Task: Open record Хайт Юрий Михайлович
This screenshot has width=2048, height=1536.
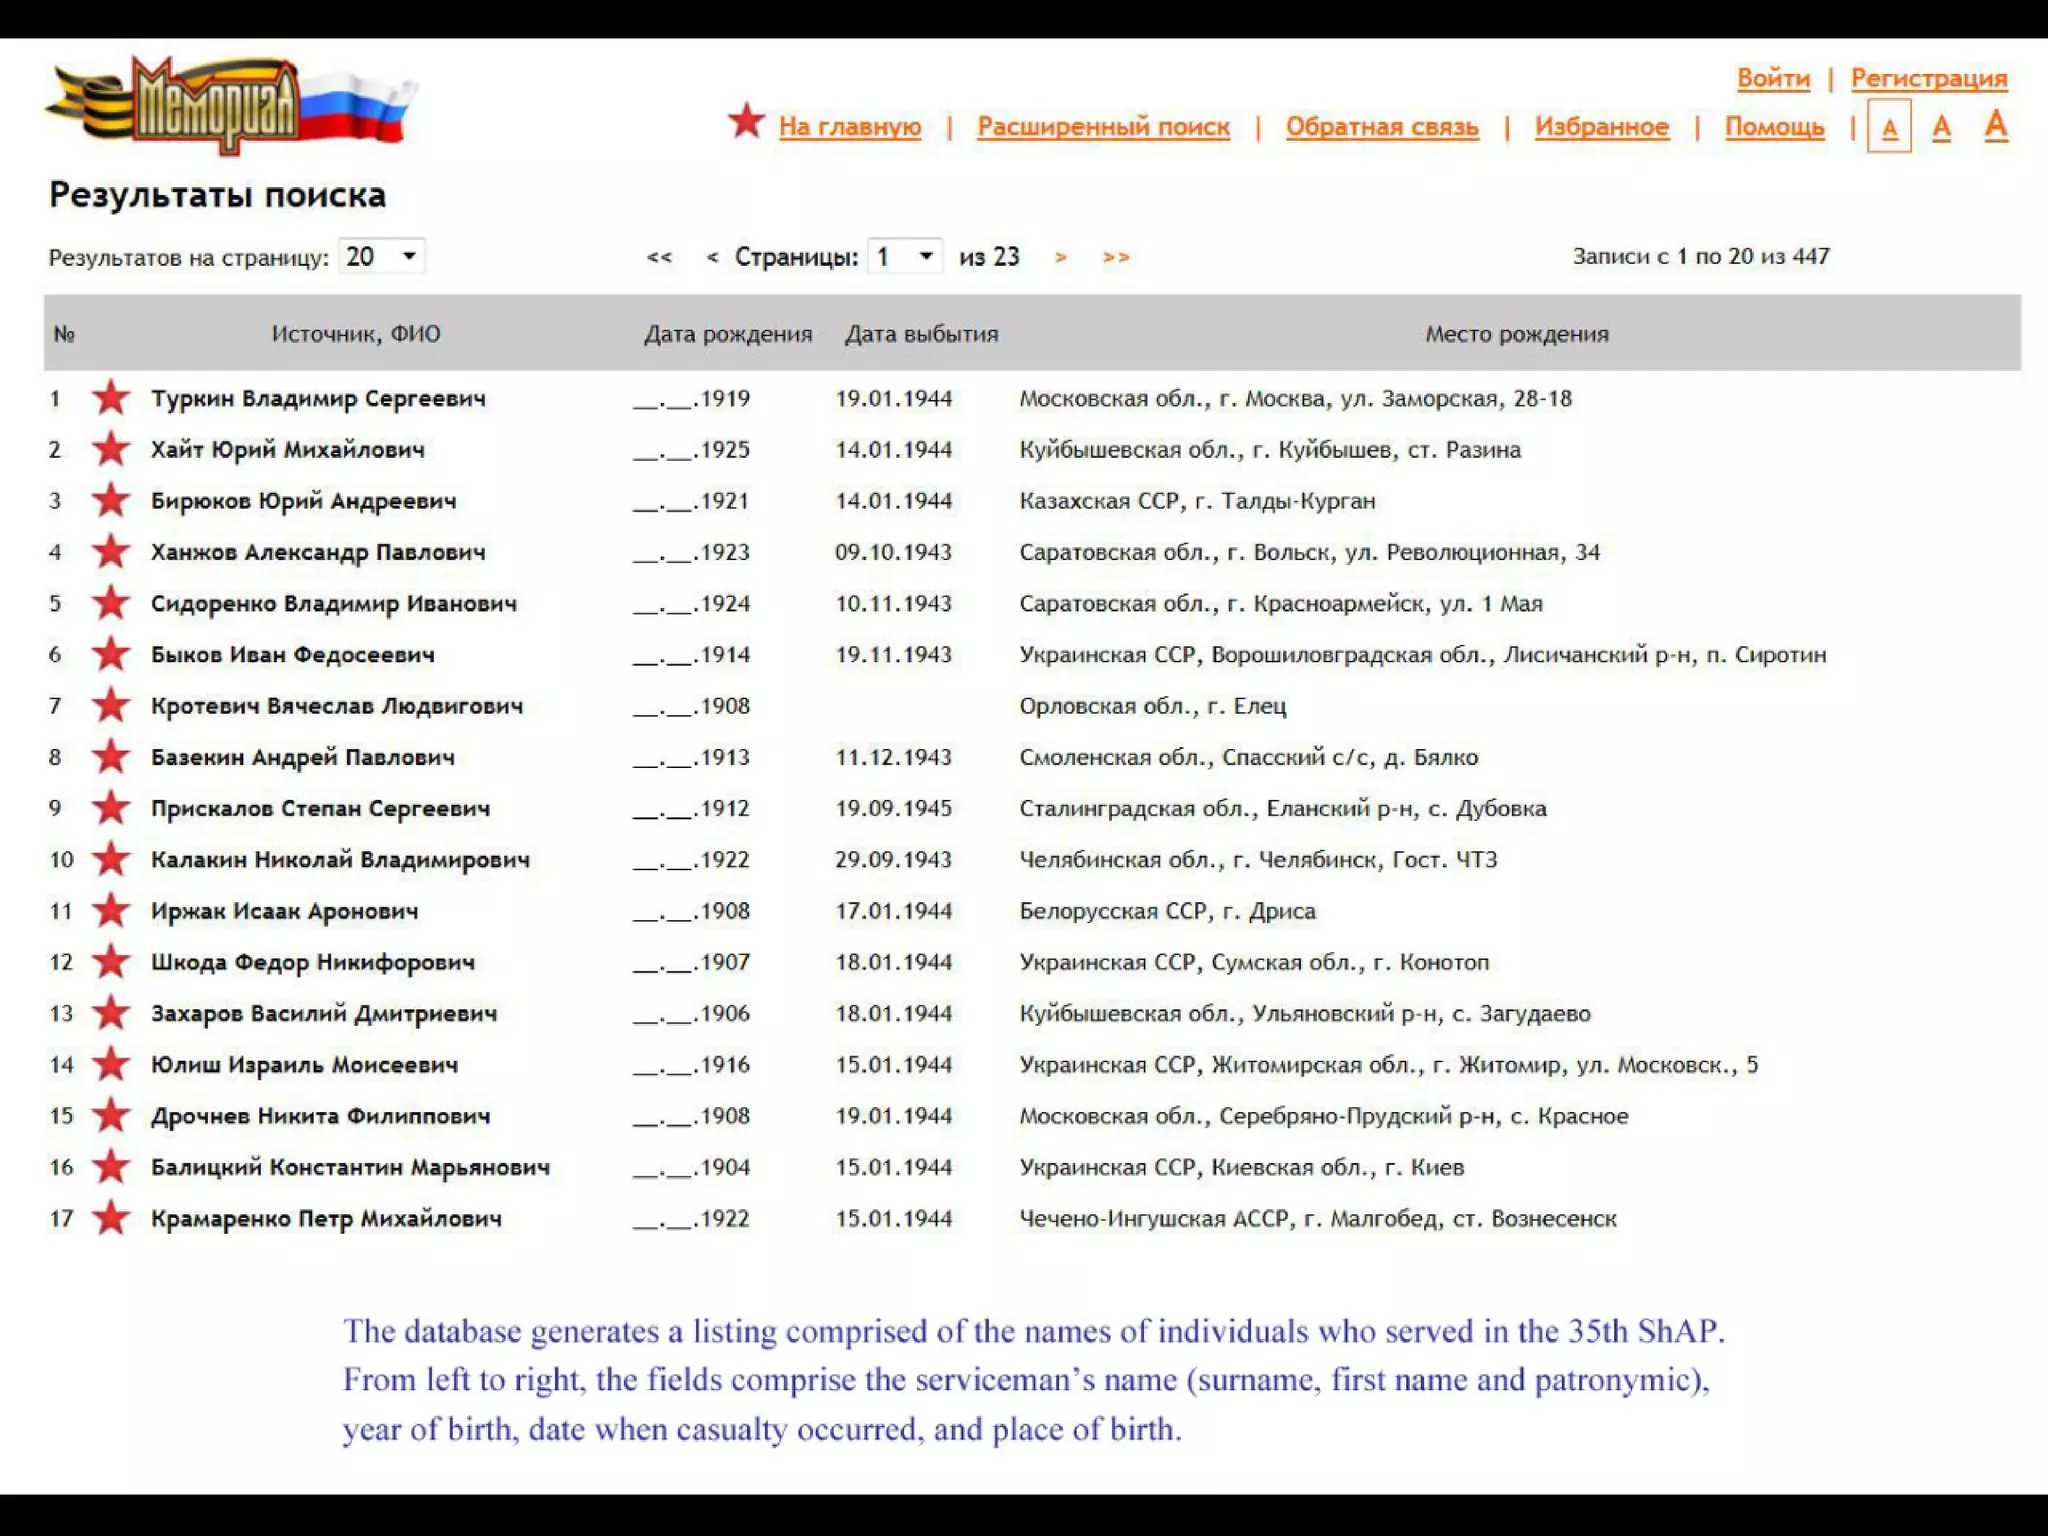Action: pyautogui.click(x=287, y=449)
